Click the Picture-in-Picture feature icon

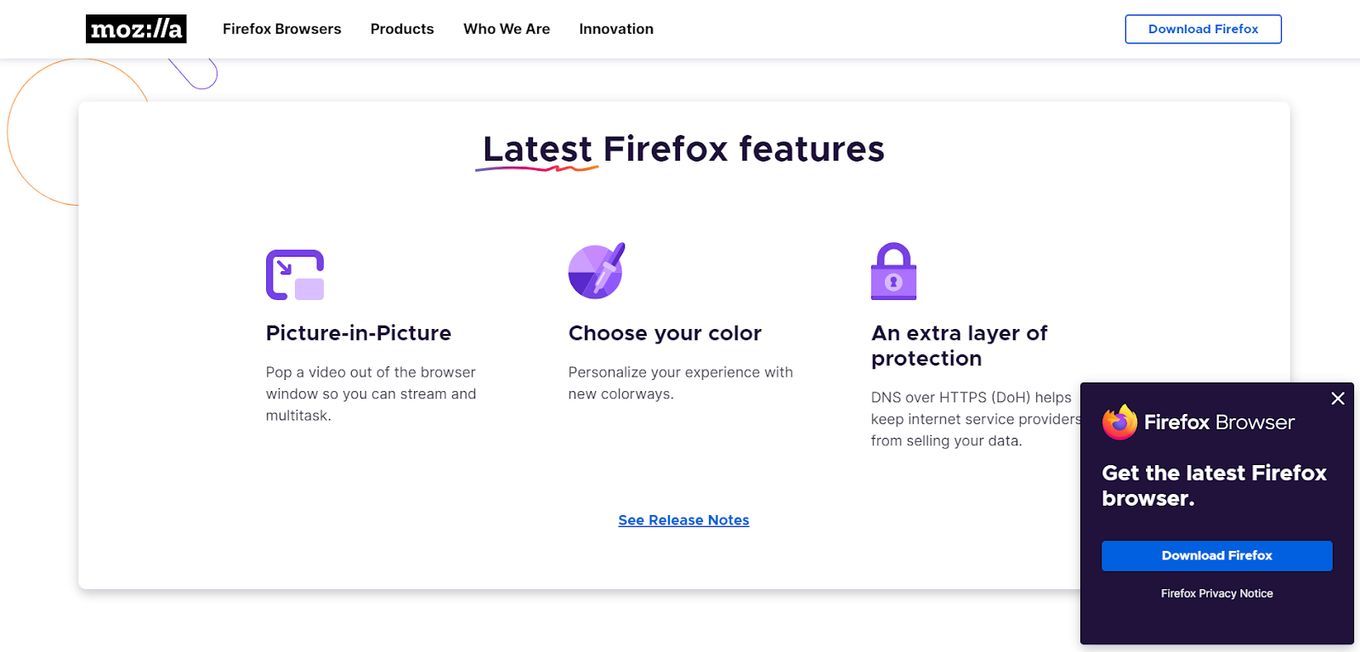[295, 275]
